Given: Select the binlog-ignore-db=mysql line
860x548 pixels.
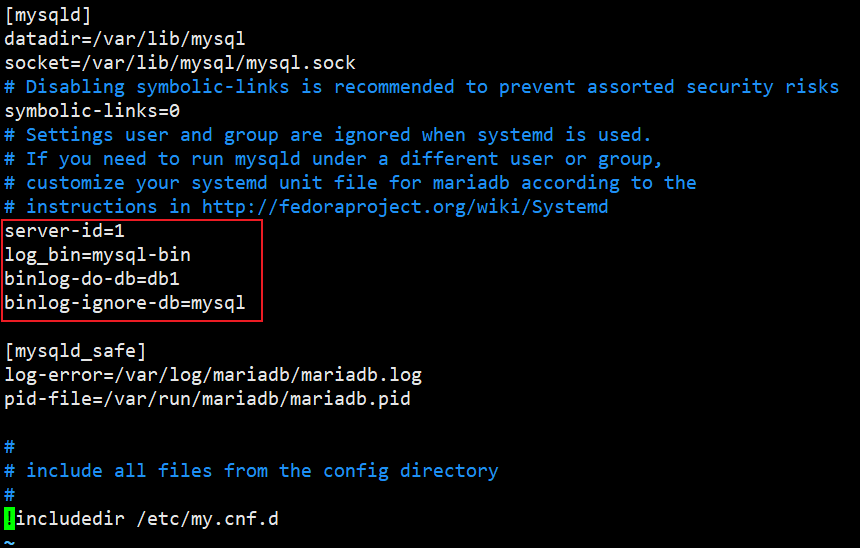Looking at the screenshot, I should 124,303.
